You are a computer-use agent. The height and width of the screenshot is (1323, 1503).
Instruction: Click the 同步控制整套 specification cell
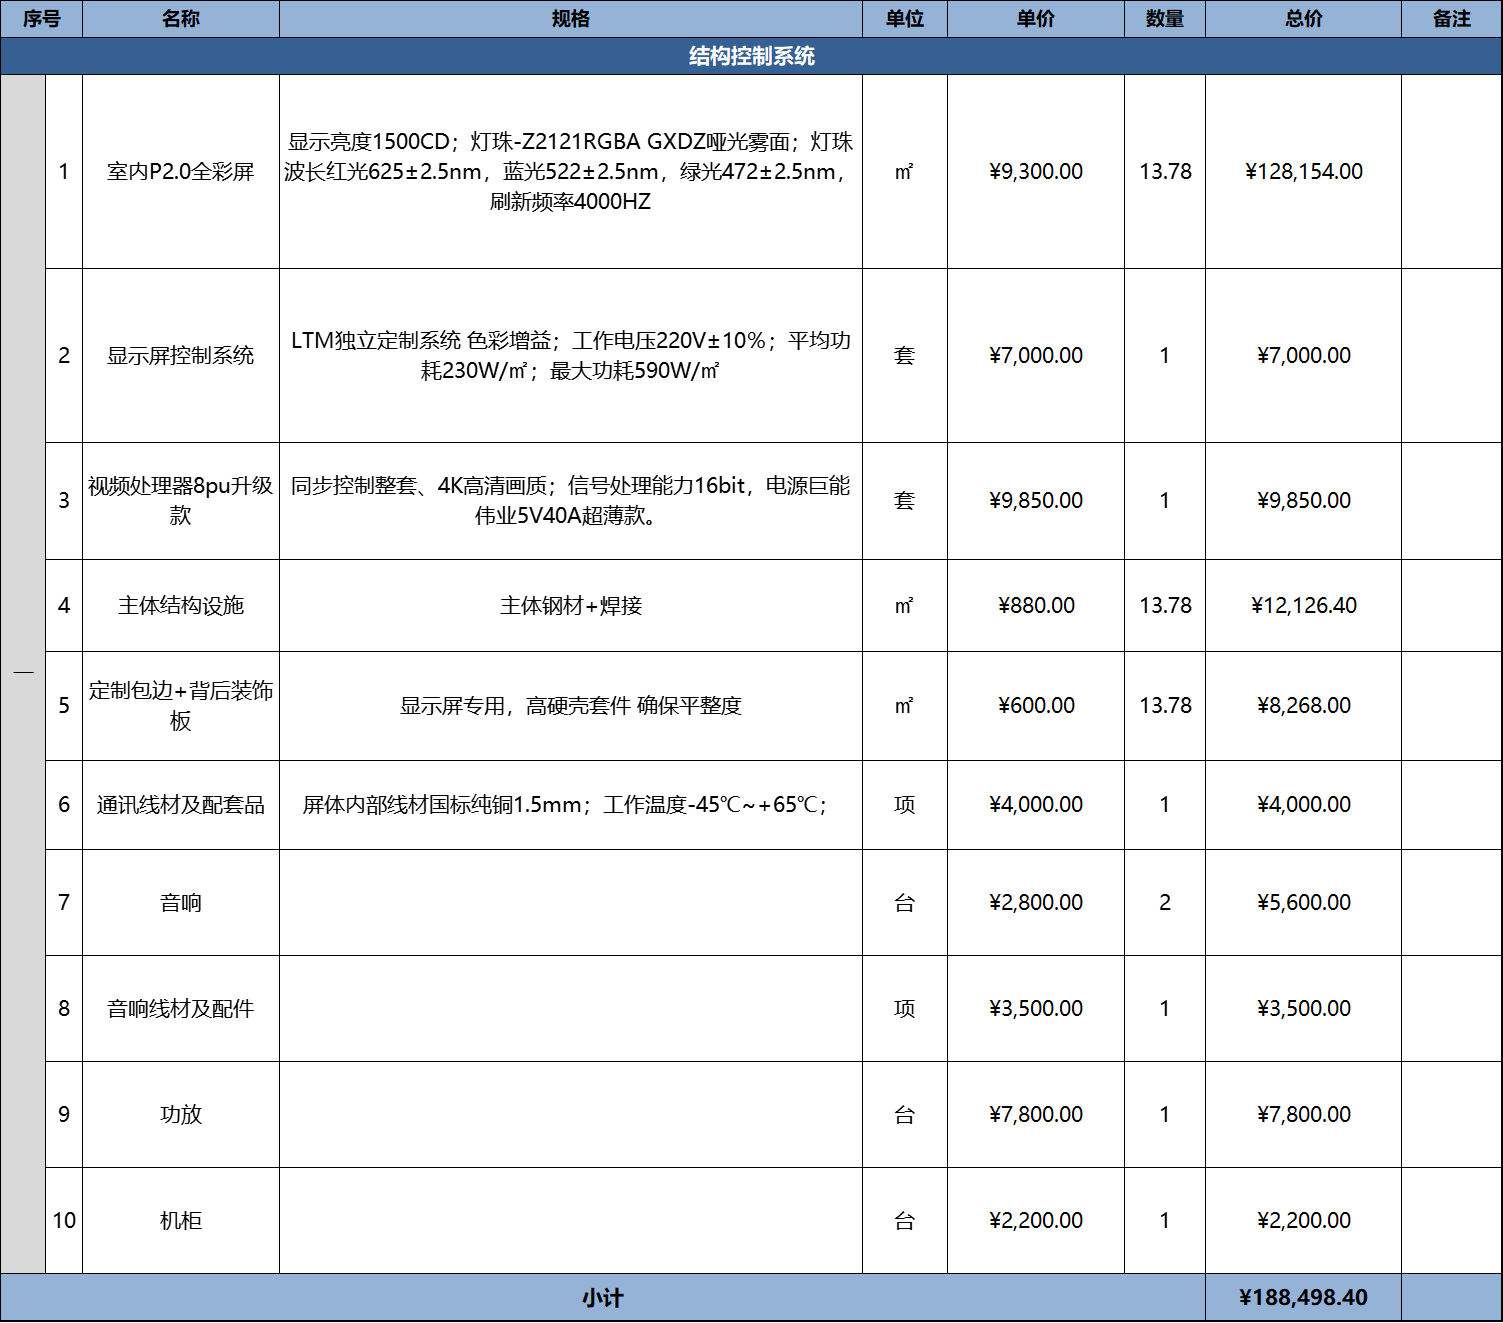coord(571,501)
